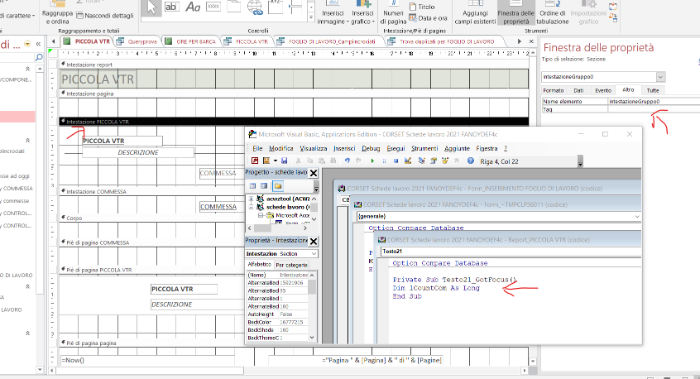Open the Debug menu in VBA editor
The image size is (700, 379).
click(371, 148)
